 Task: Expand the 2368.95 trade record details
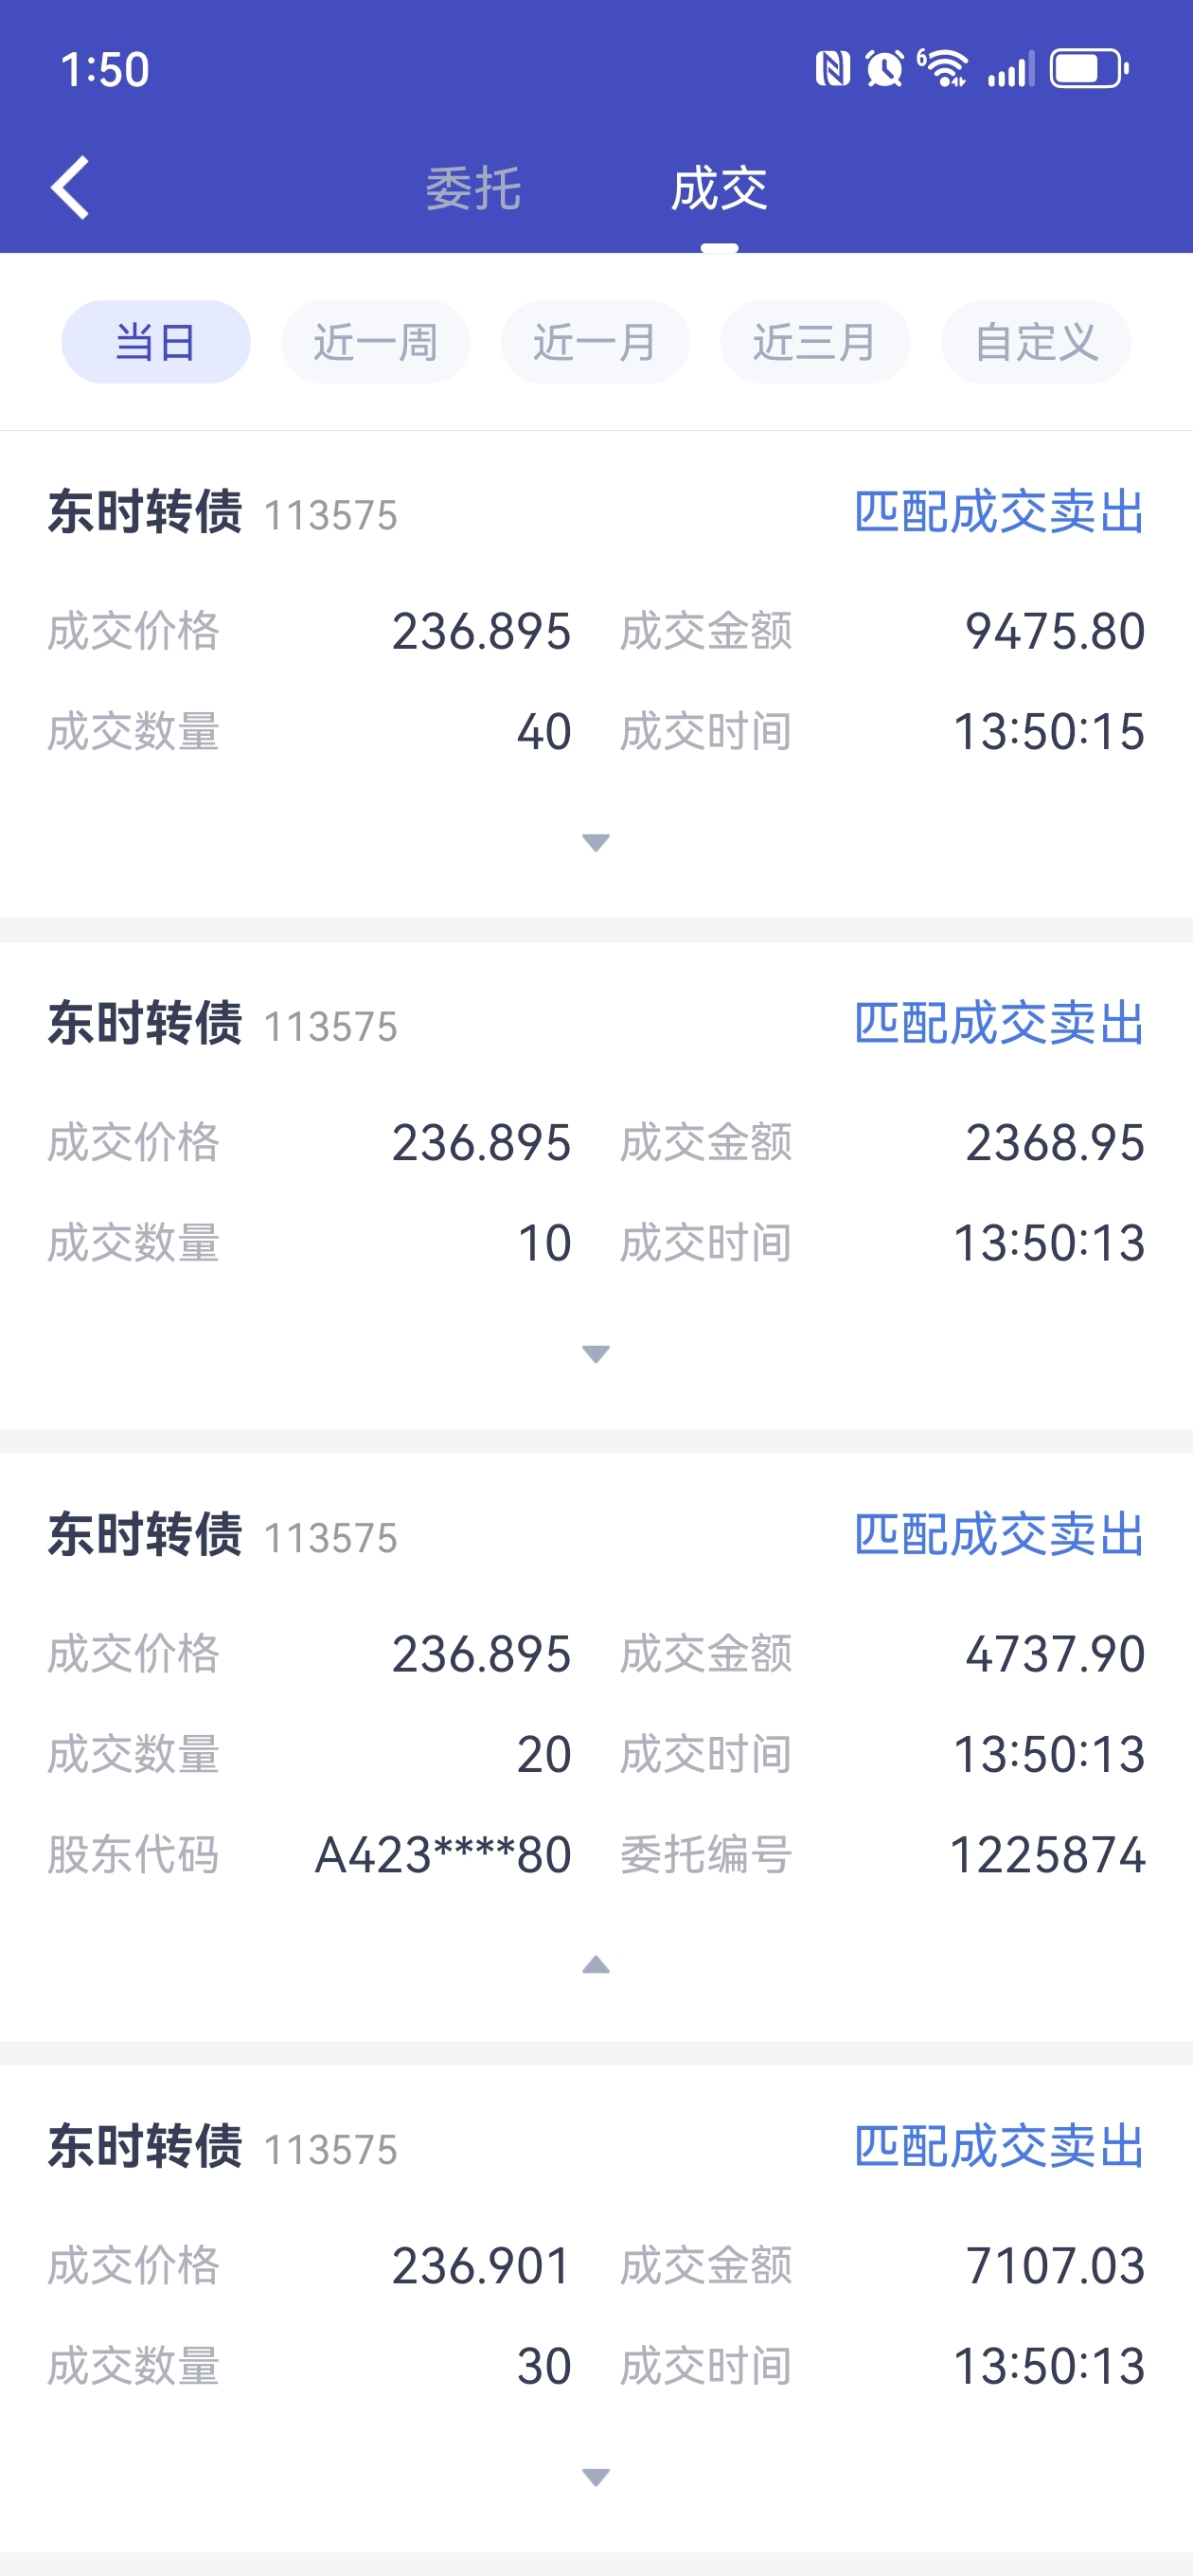(x=596, y=1354)
